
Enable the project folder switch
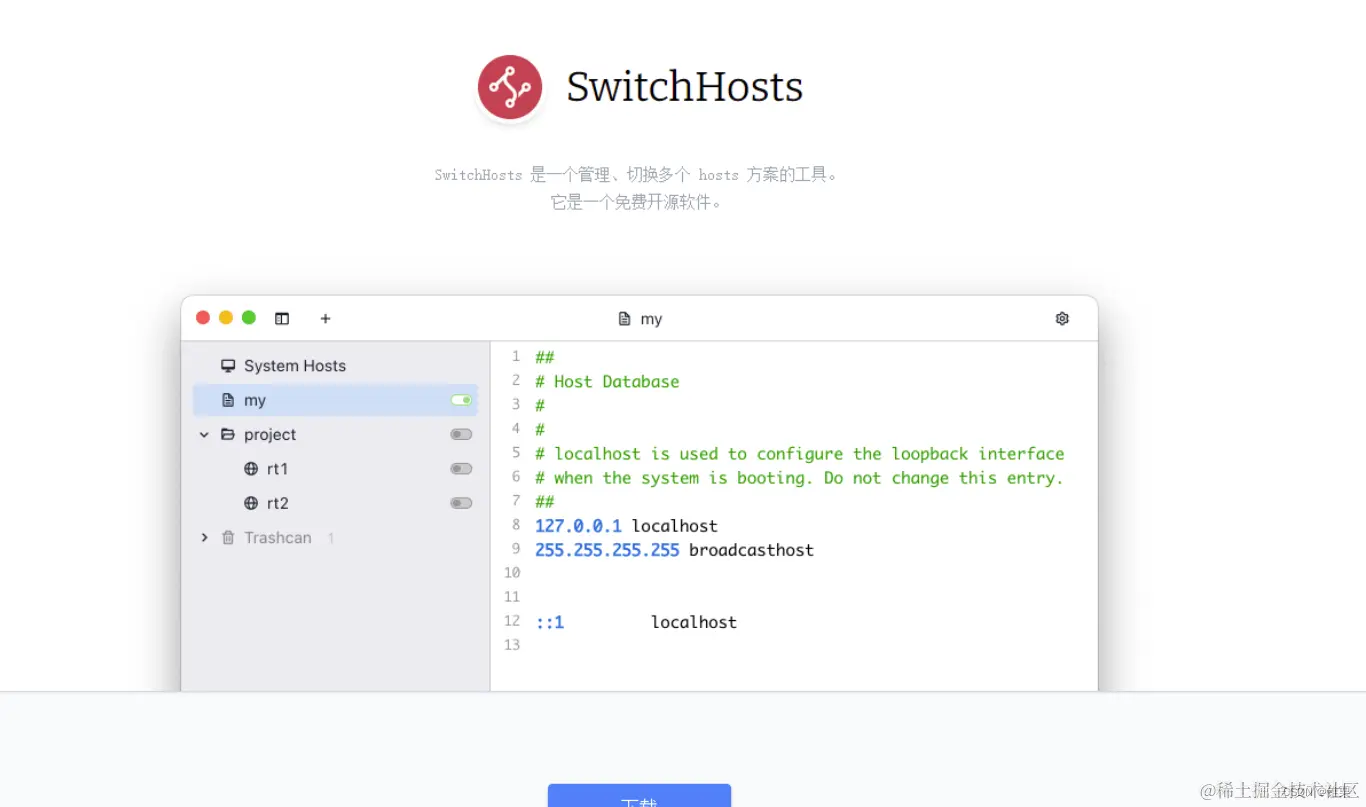pyautogui.click(x=461, y=434)
